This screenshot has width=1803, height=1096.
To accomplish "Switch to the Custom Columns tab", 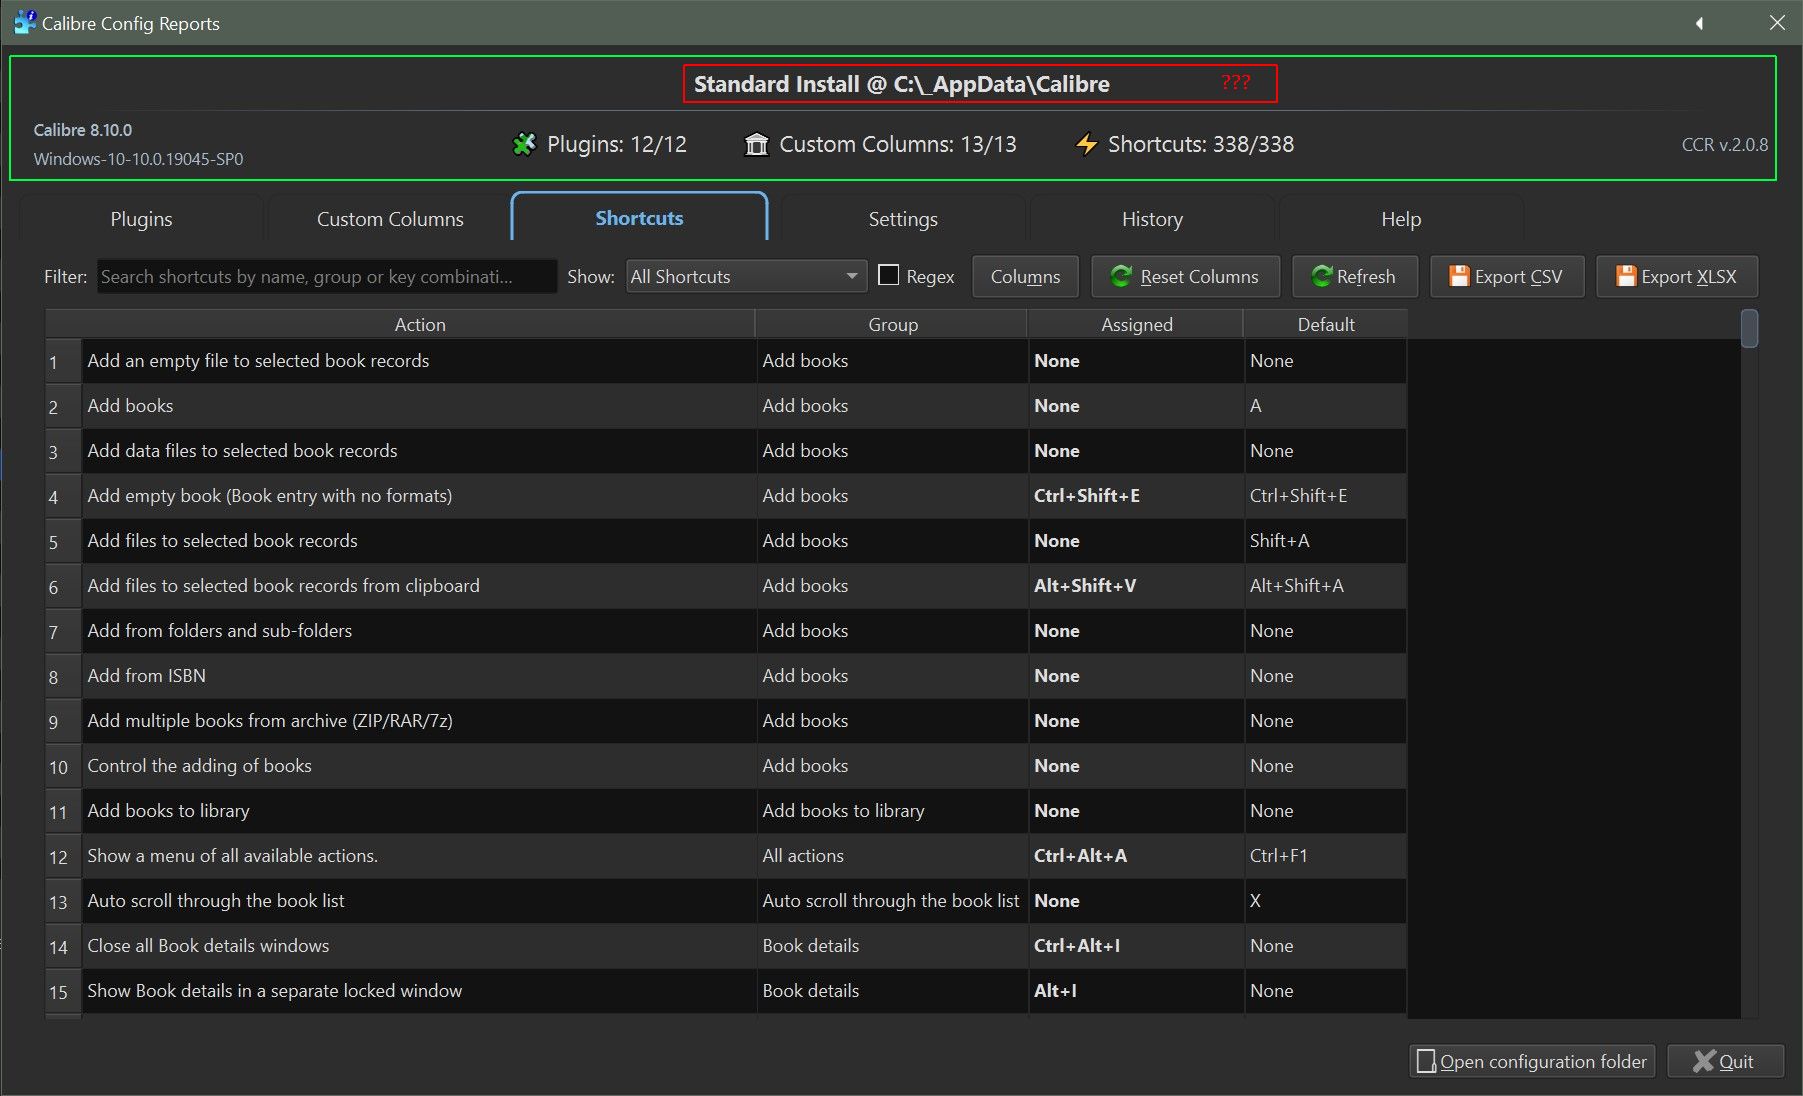I will coord(390,219).
